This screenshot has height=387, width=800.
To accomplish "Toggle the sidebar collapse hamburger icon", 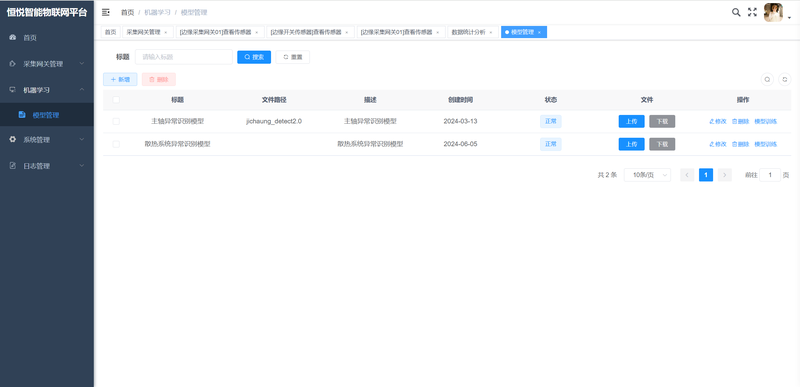I will coord(106,12).
